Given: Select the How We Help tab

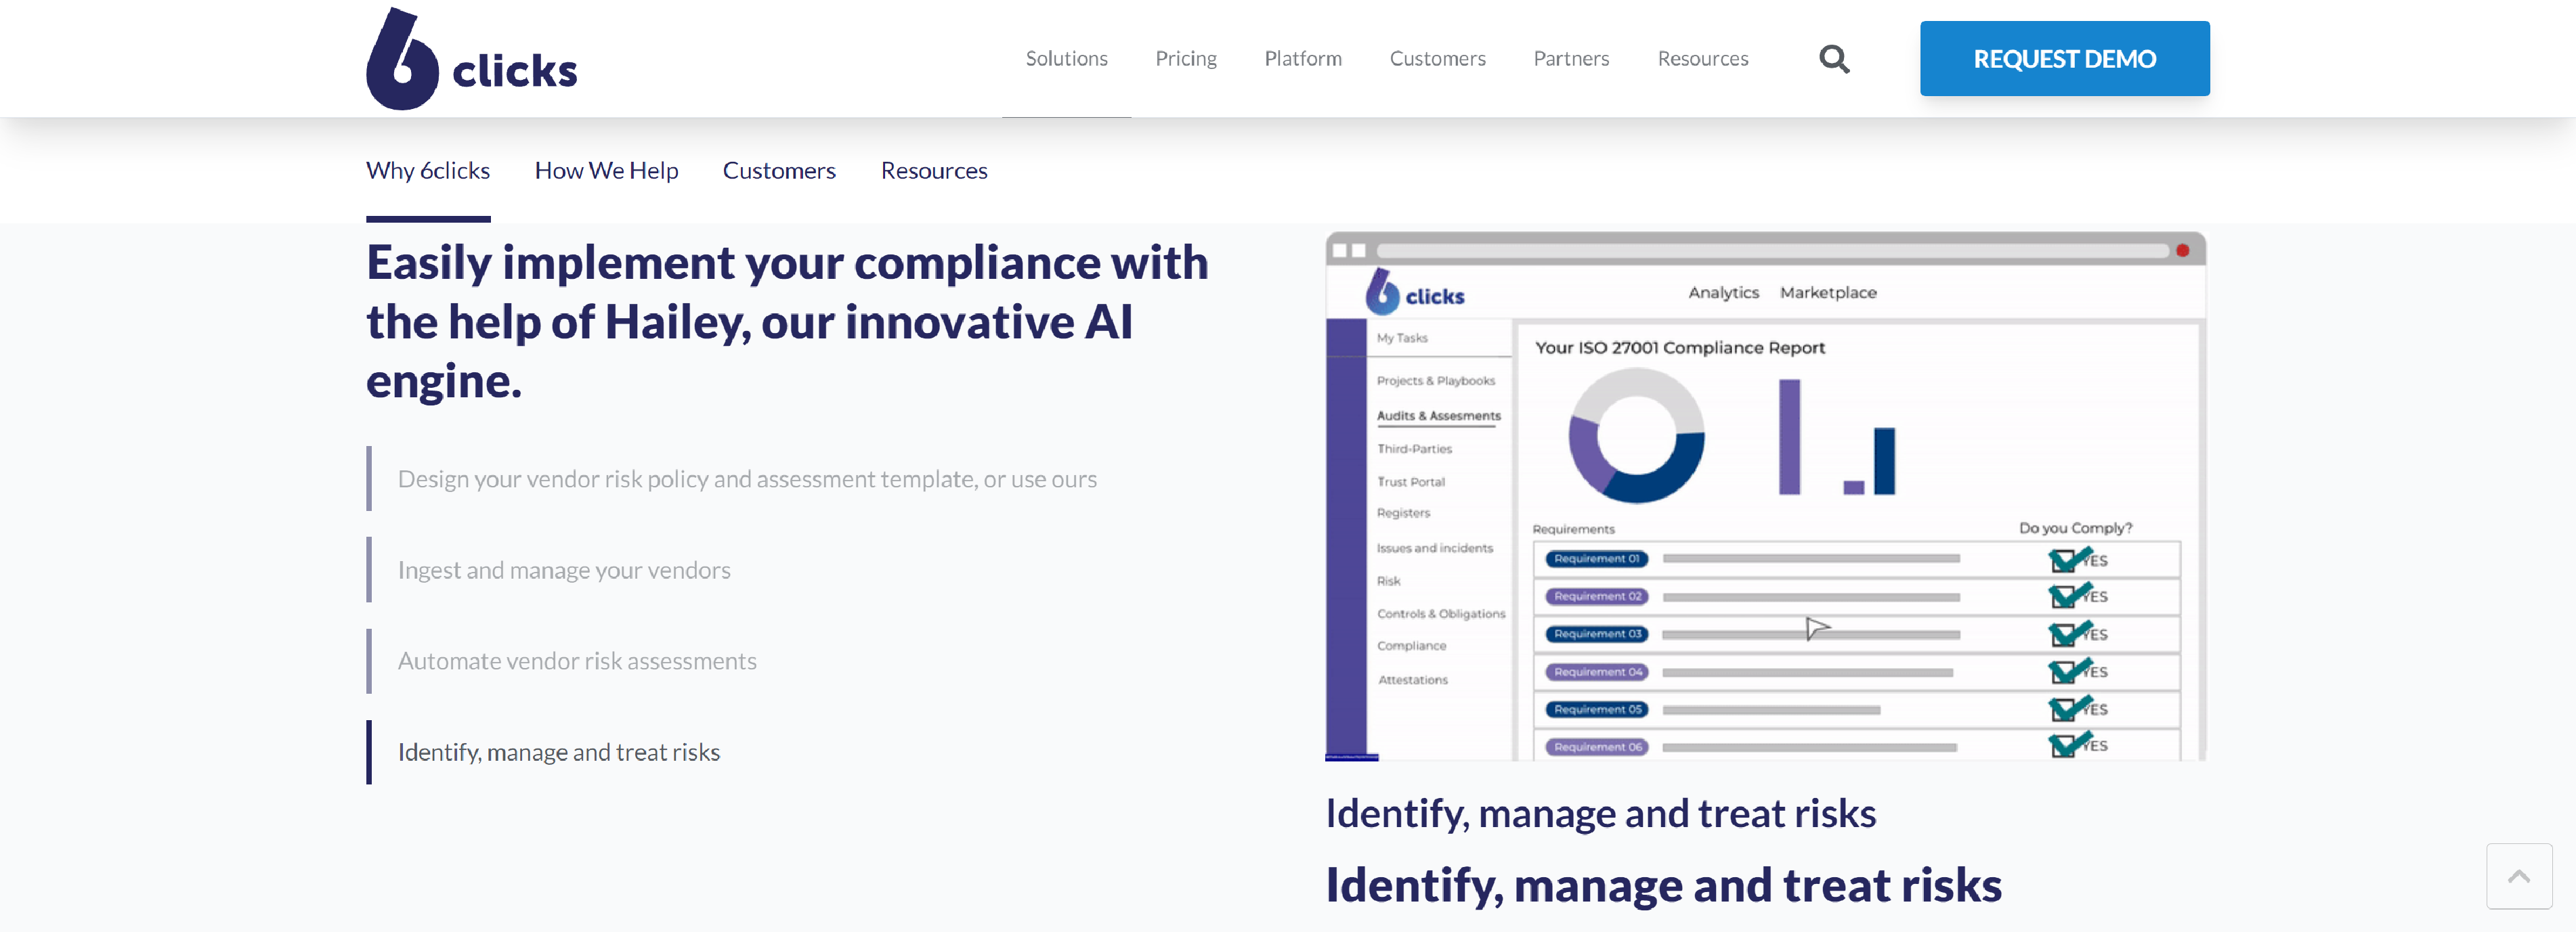Looking at the screenshot, I should point(606,171).
